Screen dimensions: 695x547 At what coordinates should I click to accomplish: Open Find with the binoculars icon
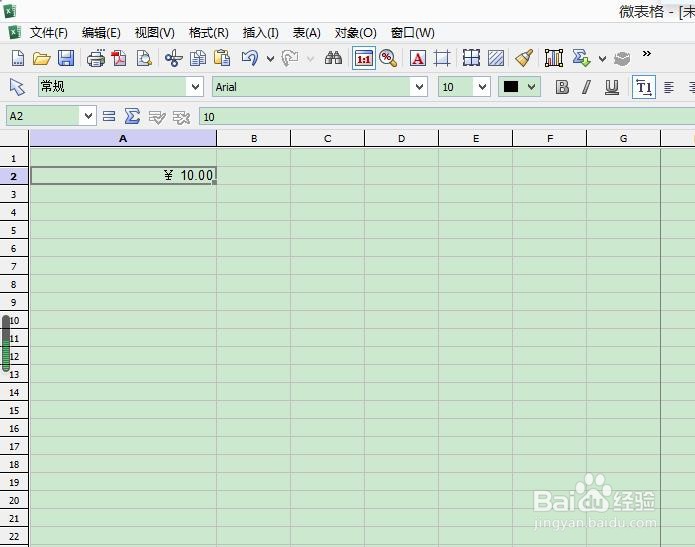333,58
